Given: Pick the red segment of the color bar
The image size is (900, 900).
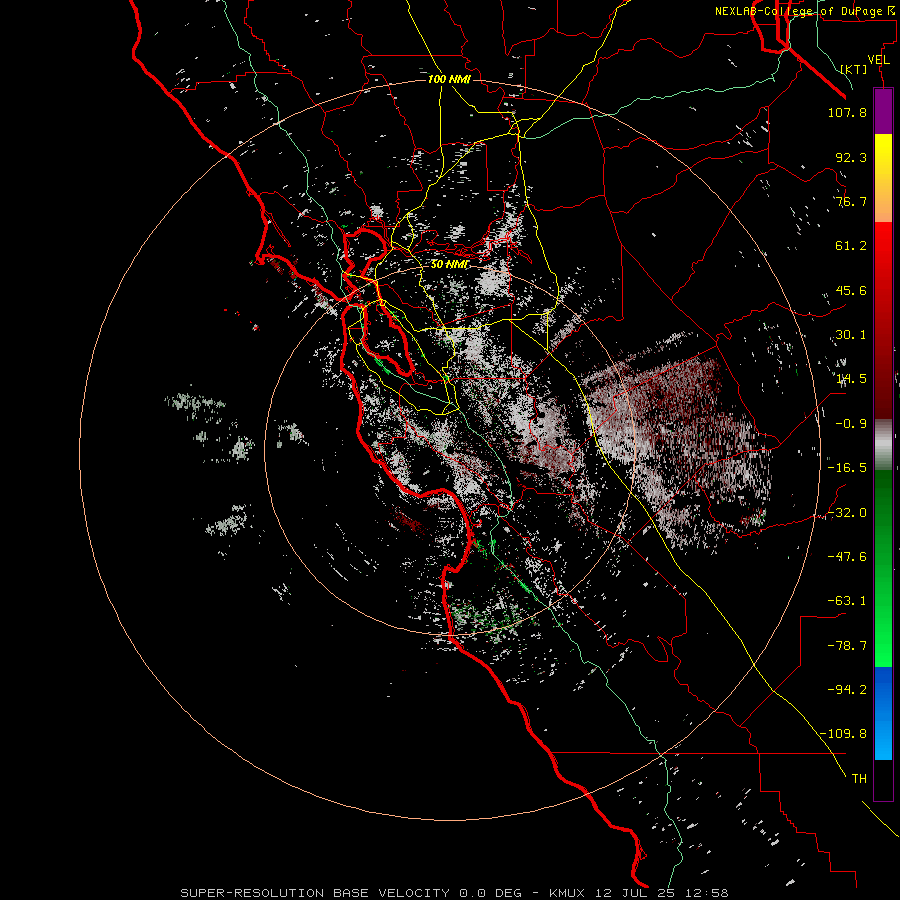Looking at the screenshot, I should (883, 320).
